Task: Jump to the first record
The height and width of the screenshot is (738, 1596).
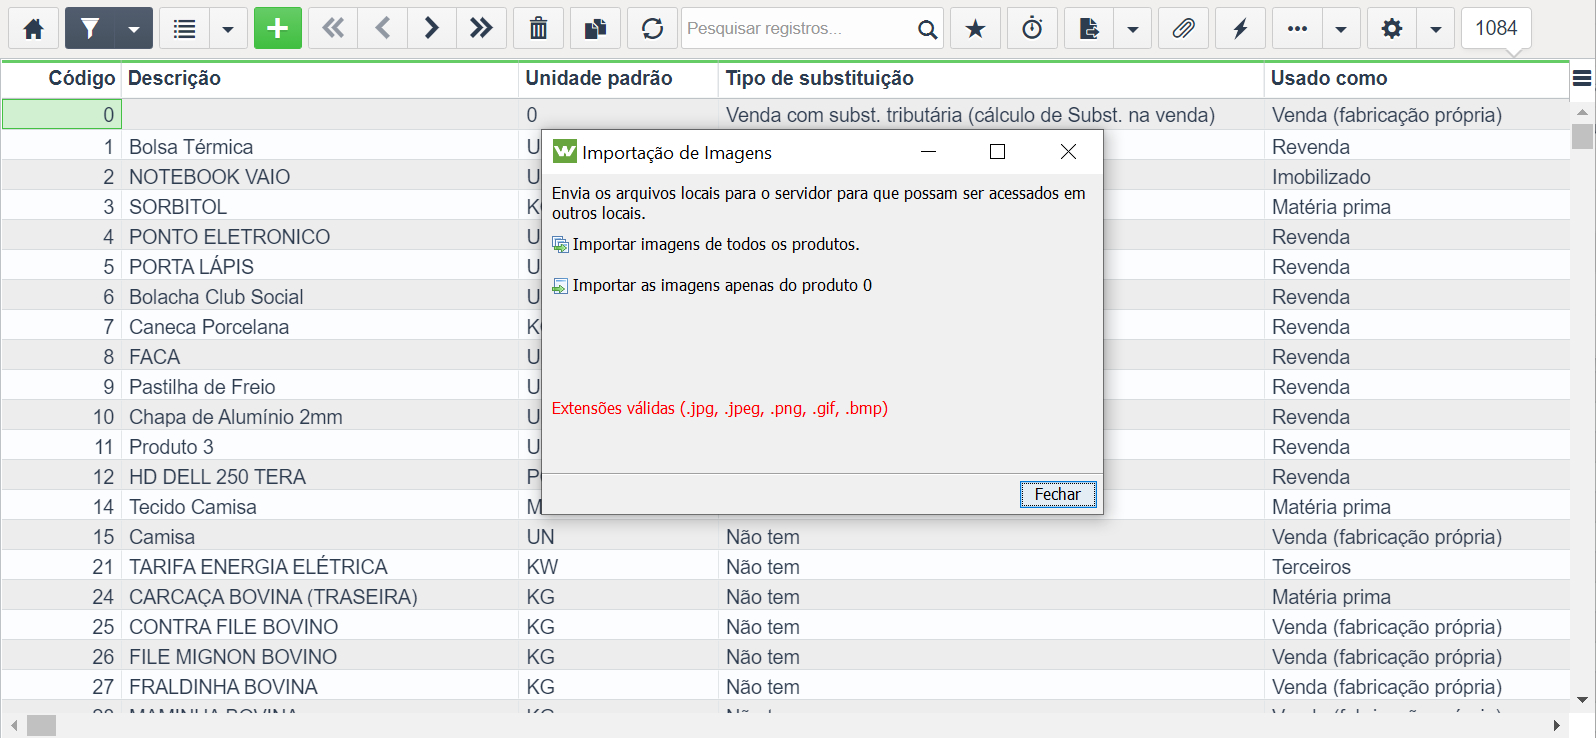Action: 333,28
